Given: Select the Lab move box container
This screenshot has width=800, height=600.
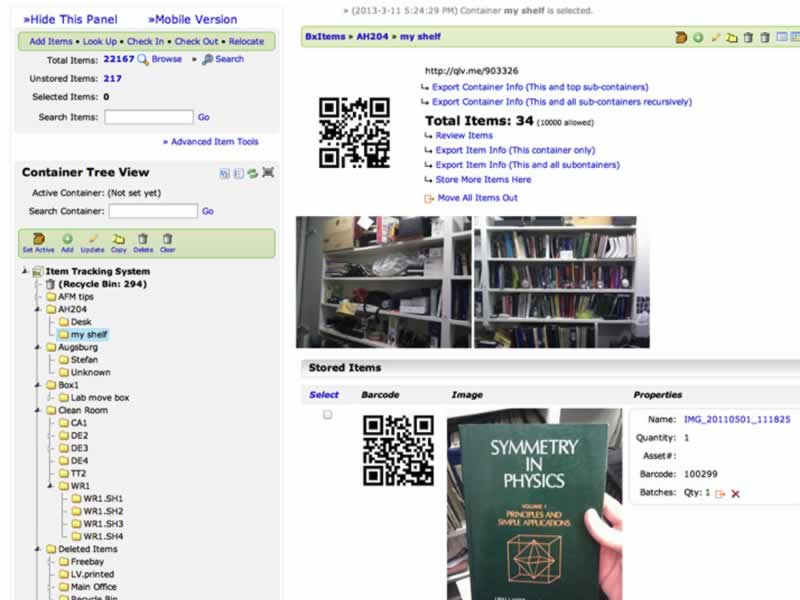Looking at the screenshot, I should (x=99, y=397).
